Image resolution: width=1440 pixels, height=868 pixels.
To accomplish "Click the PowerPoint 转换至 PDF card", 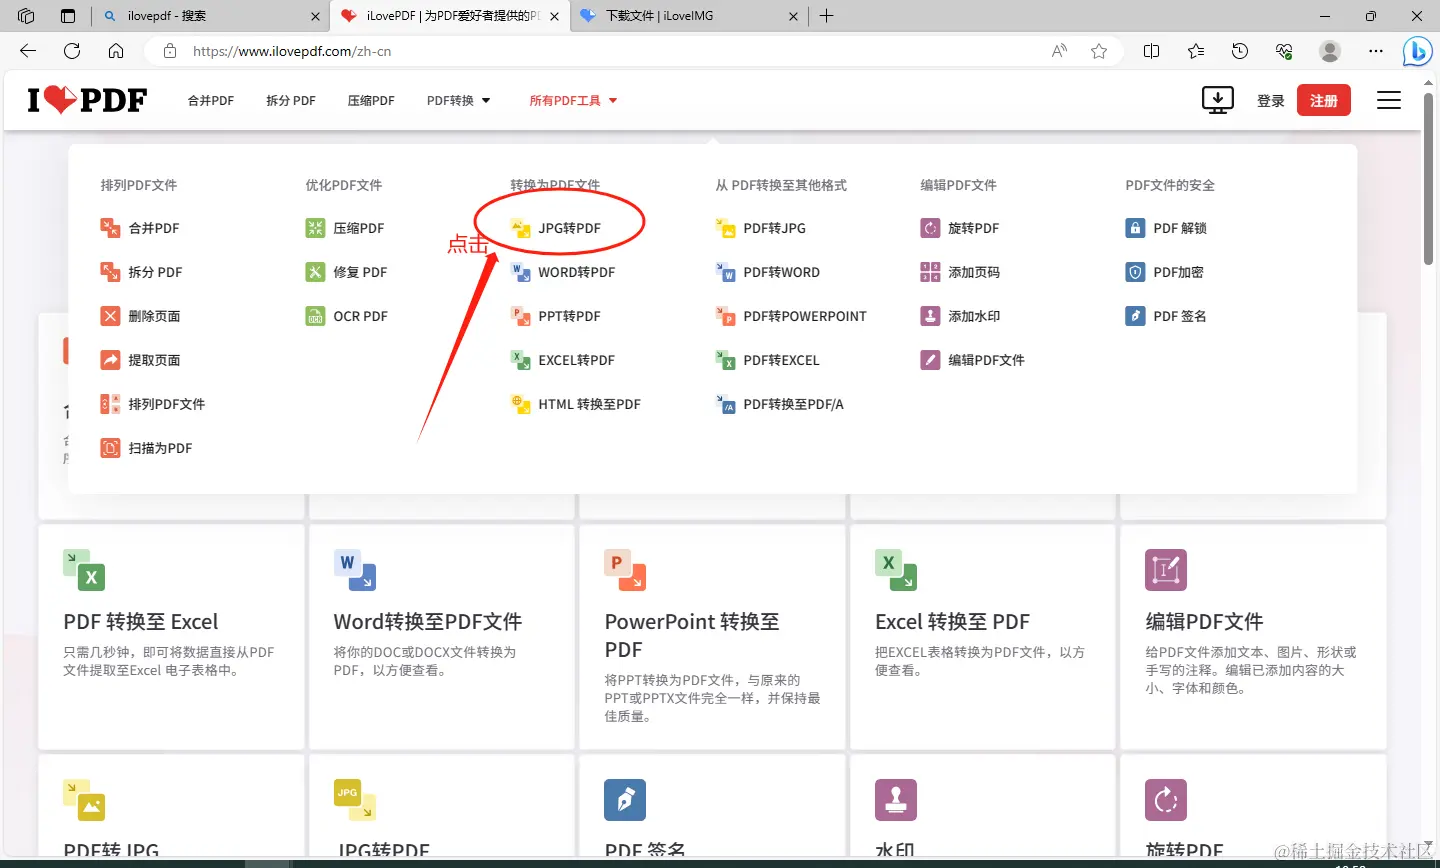I will pos(712,637).
